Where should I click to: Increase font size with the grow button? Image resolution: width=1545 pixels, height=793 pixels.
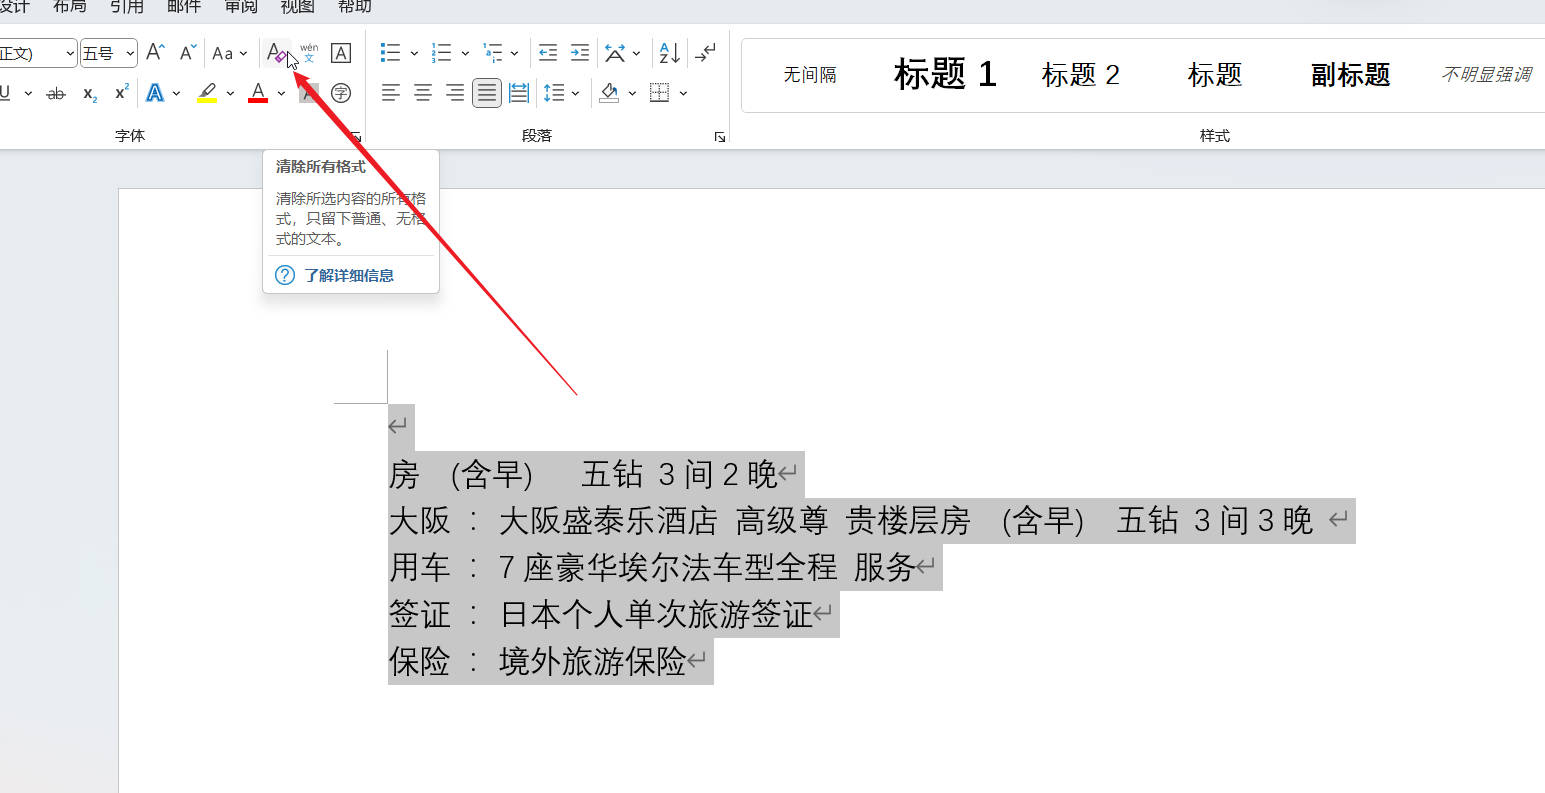coord(155,53)
